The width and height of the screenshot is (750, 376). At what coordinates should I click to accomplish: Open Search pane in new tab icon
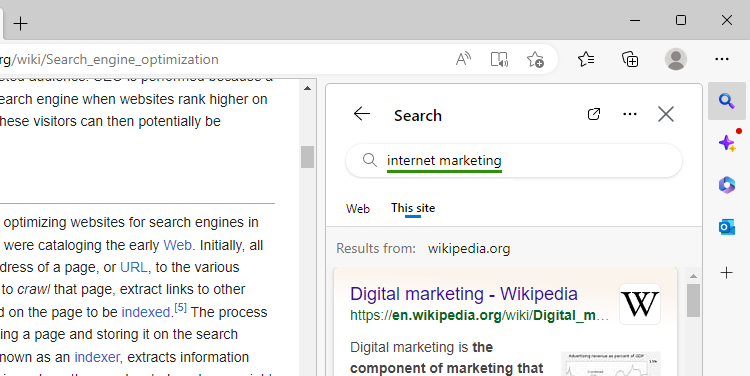click(594, 114)
